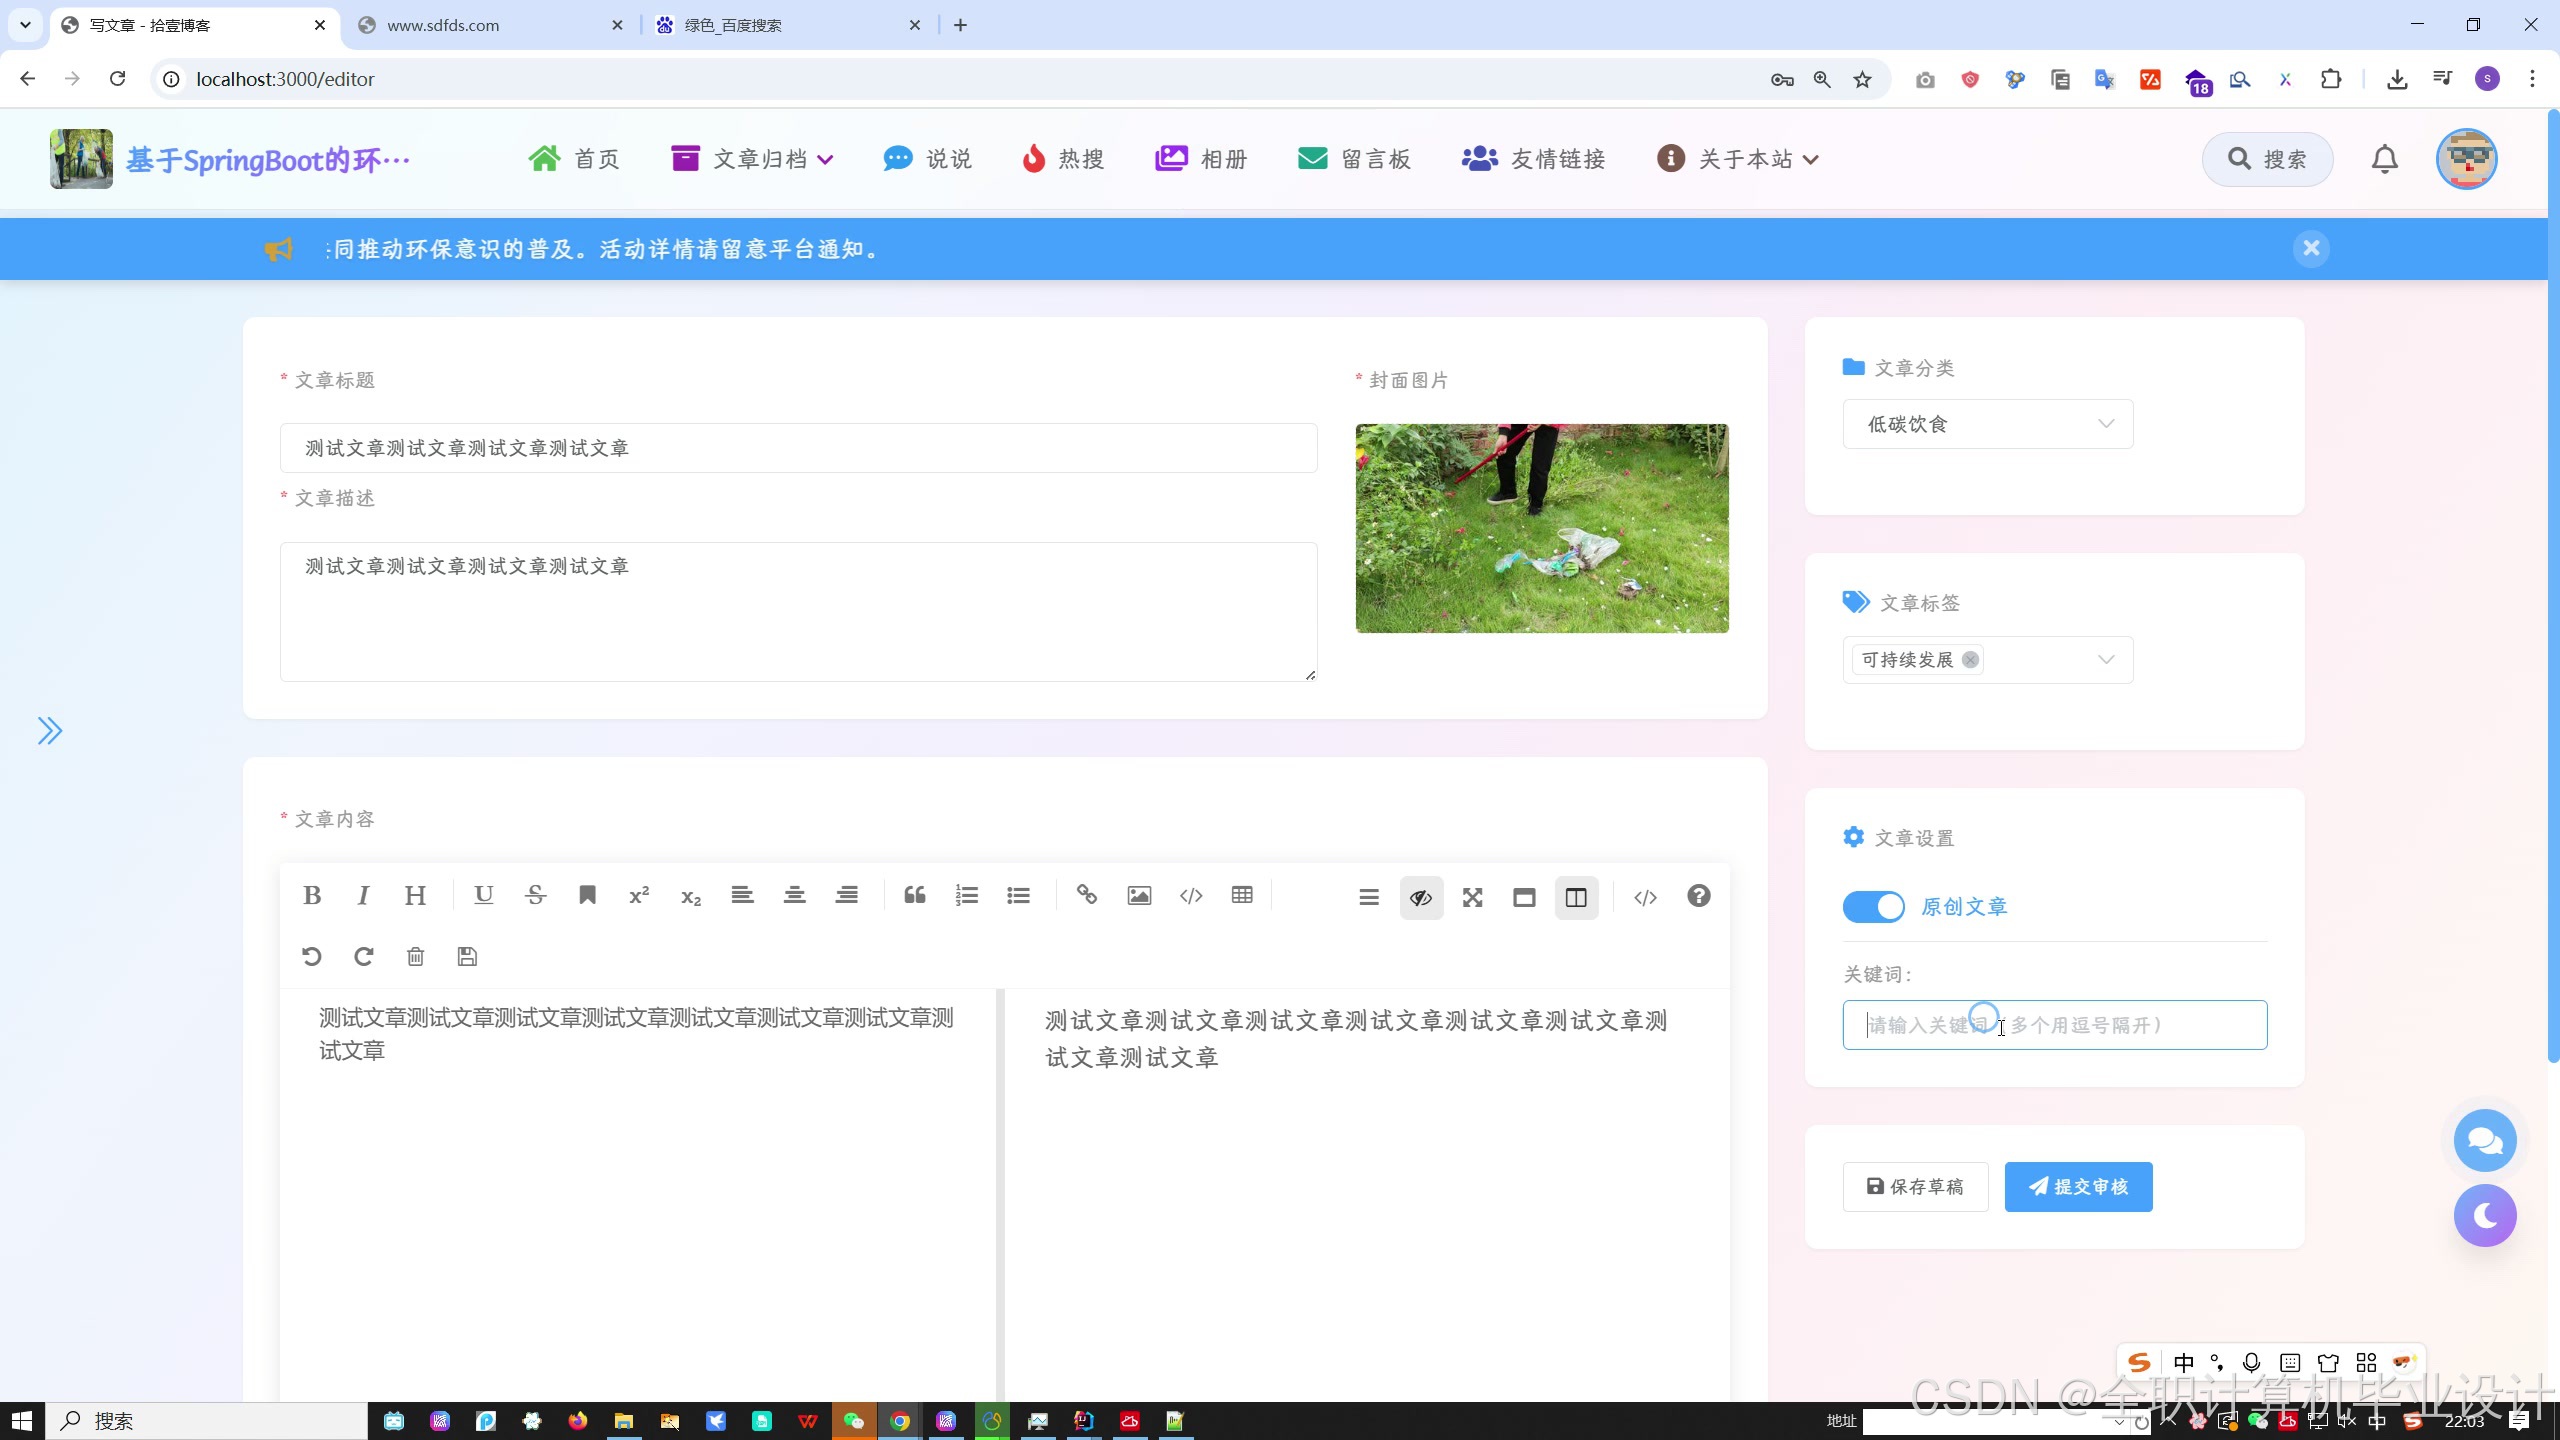
Task: Click the 提交审核 button
Action: click(x=2078, y=1187)
